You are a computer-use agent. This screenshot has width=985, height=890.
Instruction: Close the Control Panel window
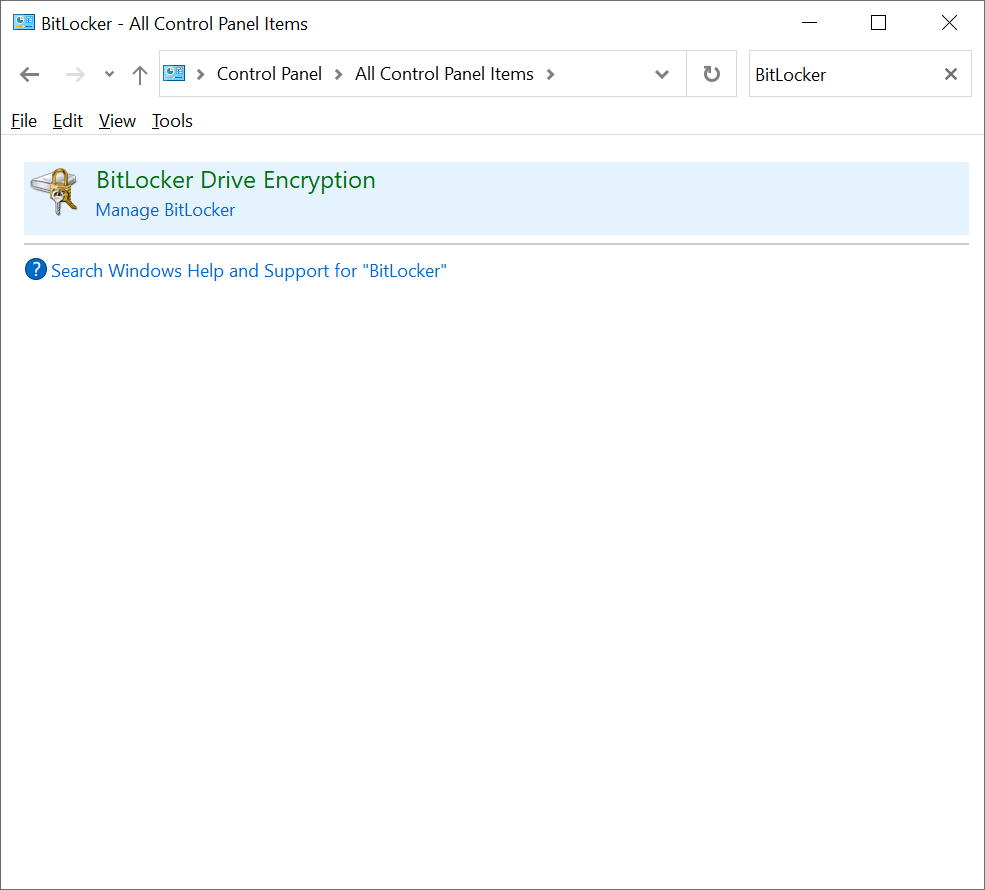coord(949,23)
